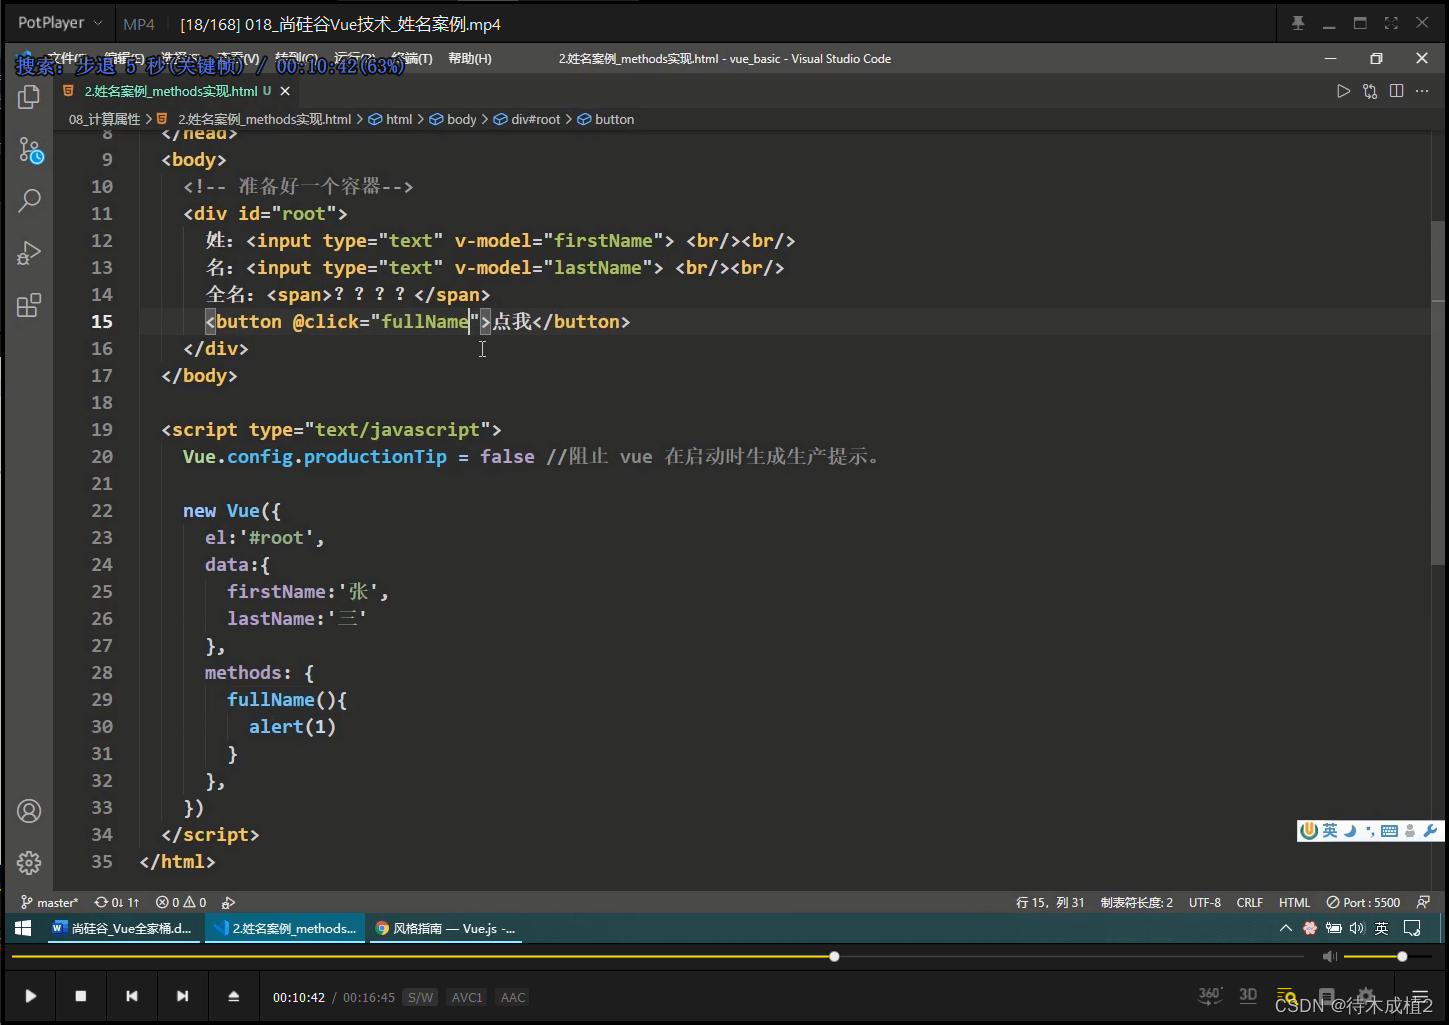Screen dimensions: 1449x1025
Task: Open the Extensions view icon
Action: click(29, 305)
